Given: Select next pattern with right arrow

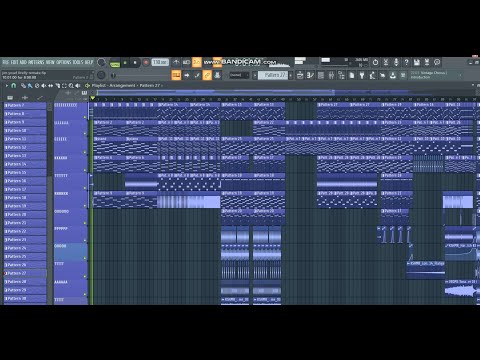Looking at the screenshot, I should [291, 76].
